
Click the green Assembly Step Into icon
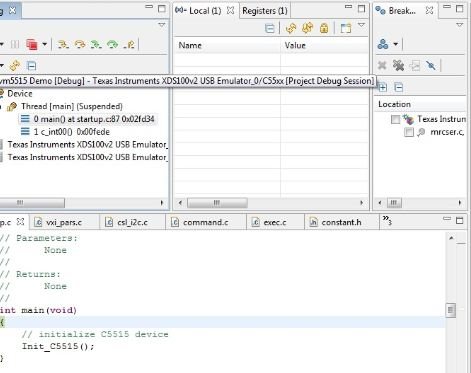point(96,44)
